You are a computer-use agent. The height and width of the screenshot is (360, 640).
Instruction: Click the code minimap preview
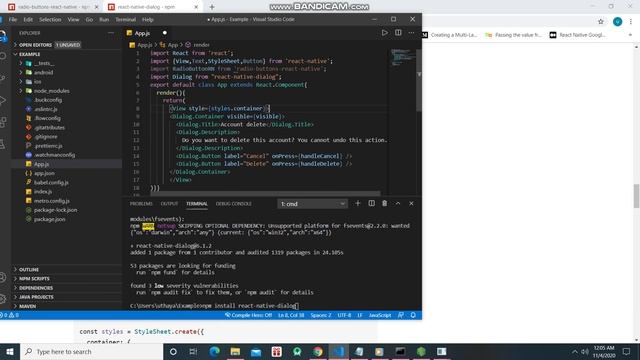402,57
